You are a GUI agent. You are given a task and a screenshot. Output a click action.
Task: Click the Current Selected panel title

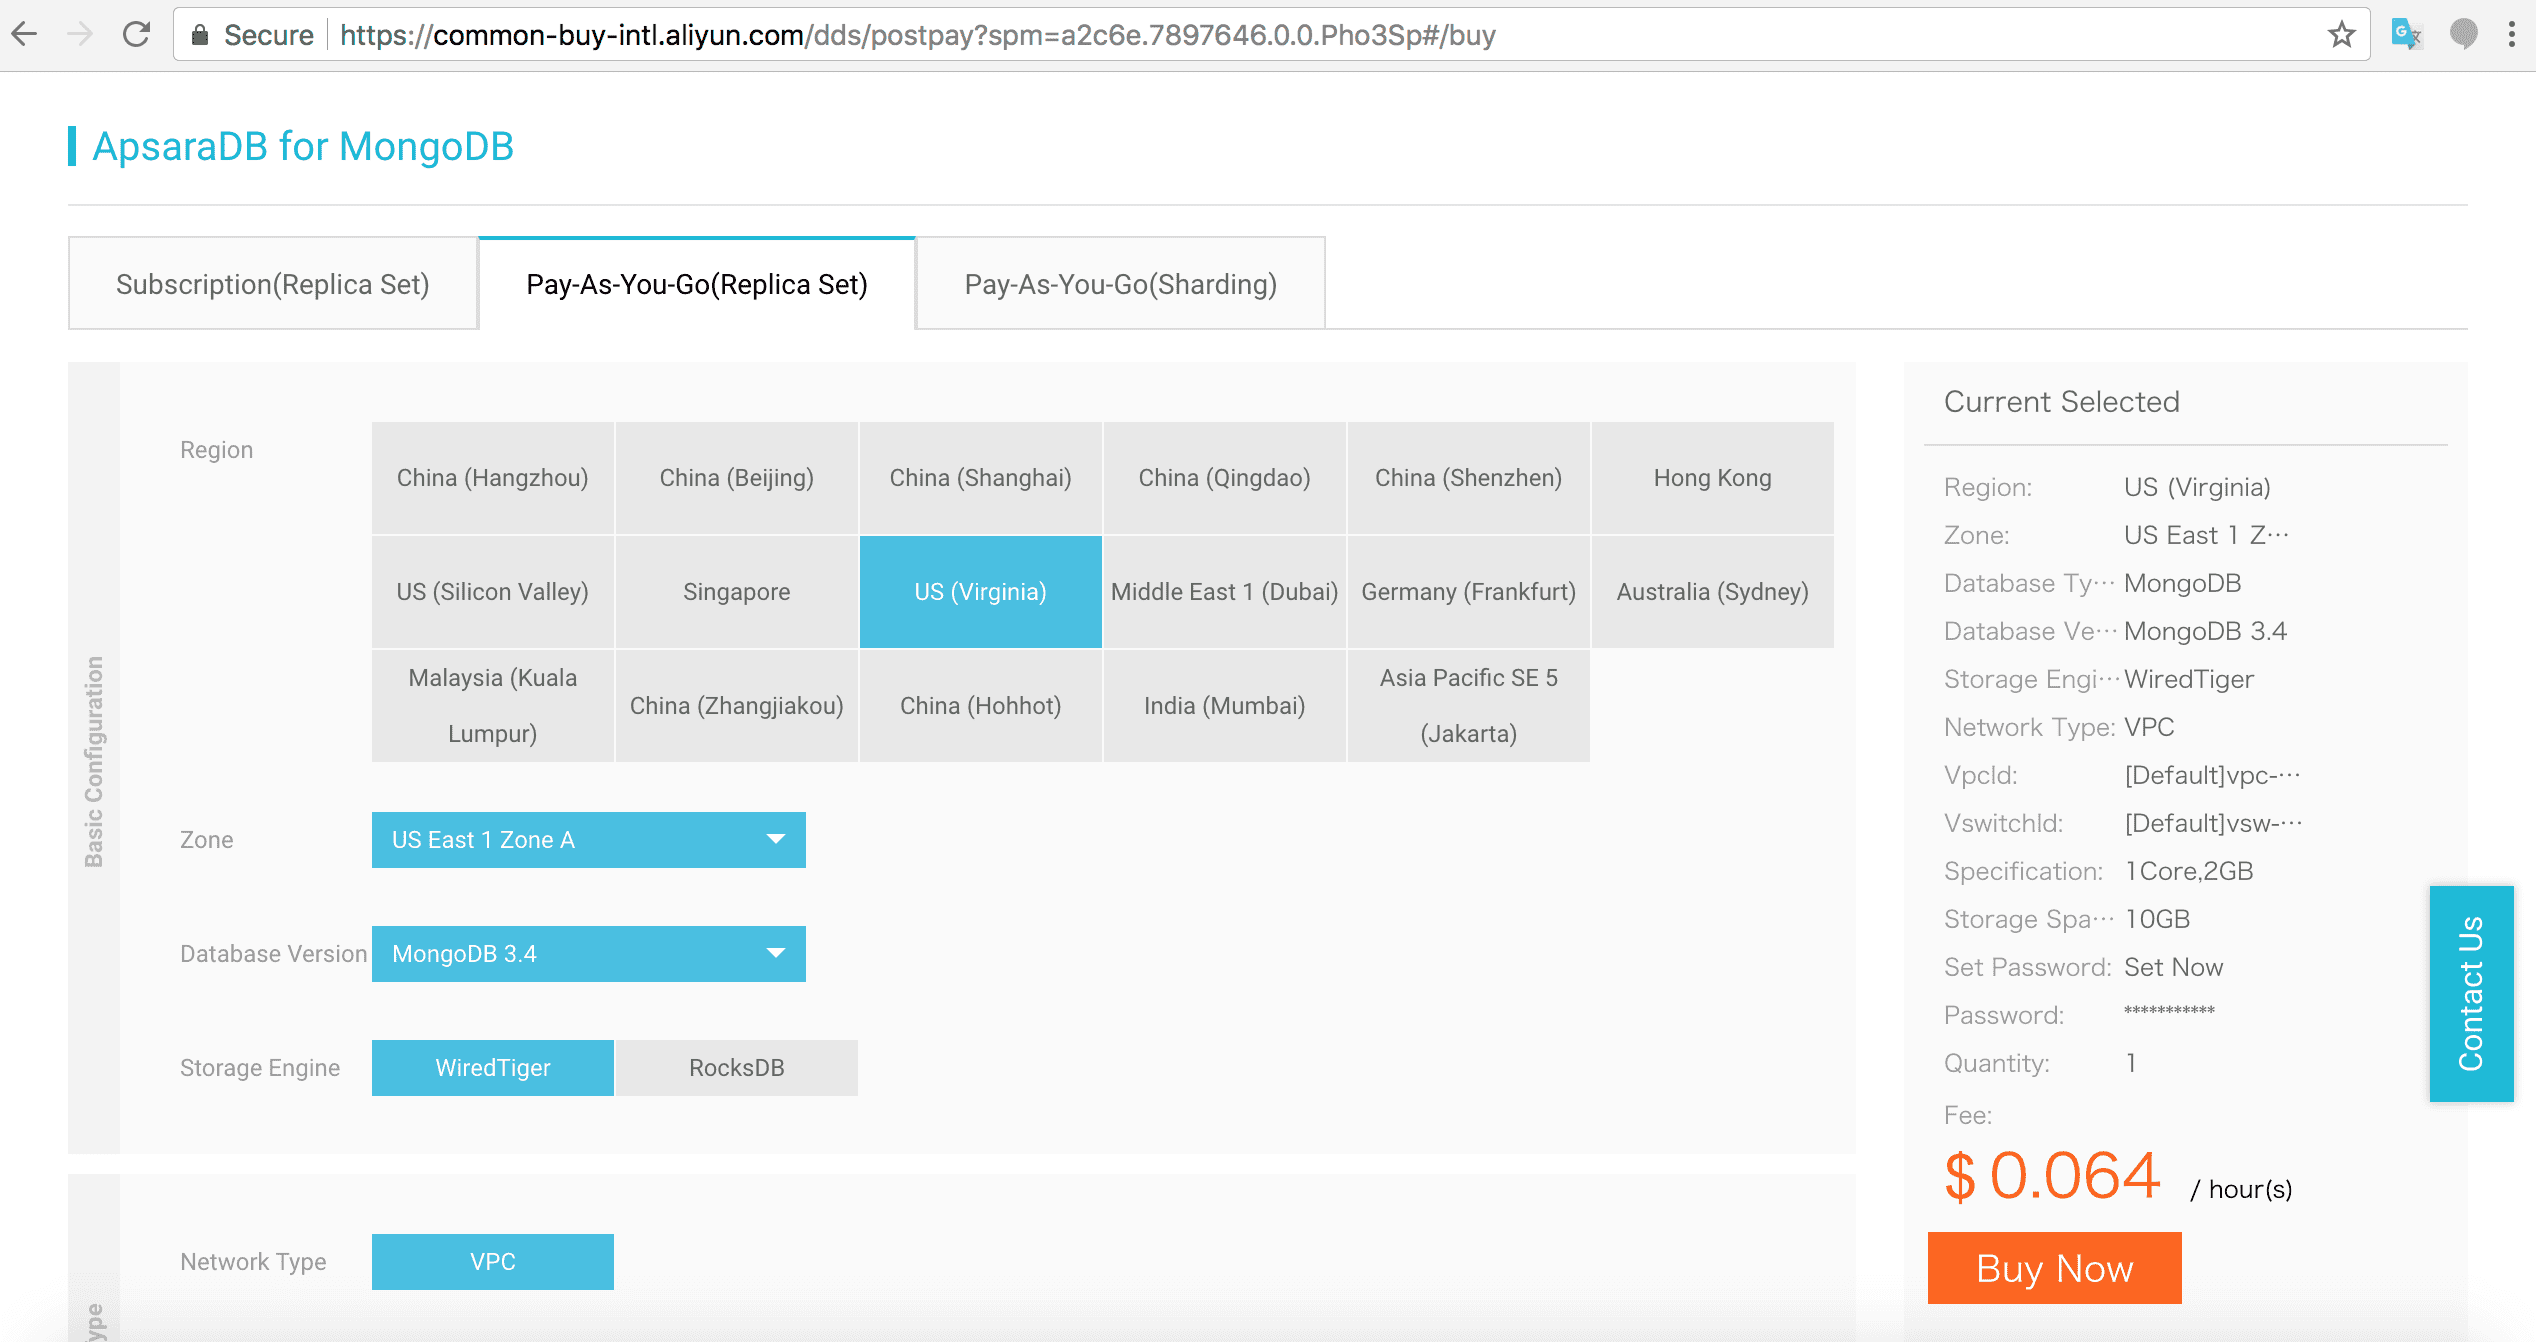coord(2062,402)
